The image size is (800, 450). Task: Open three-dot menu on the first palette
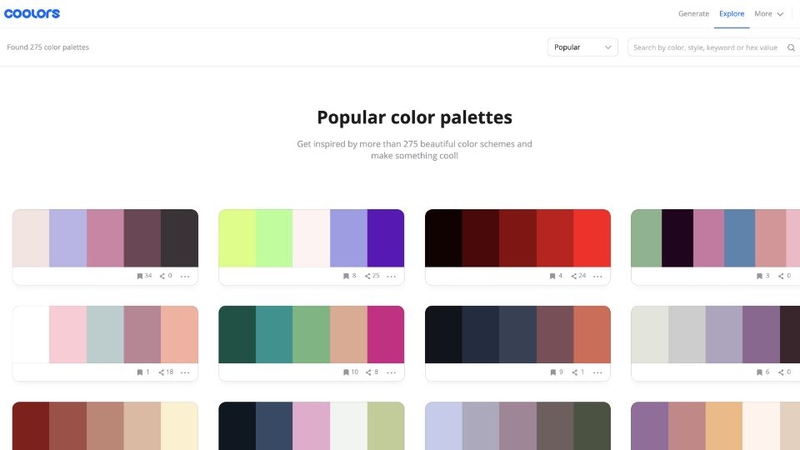coord(185,275)
